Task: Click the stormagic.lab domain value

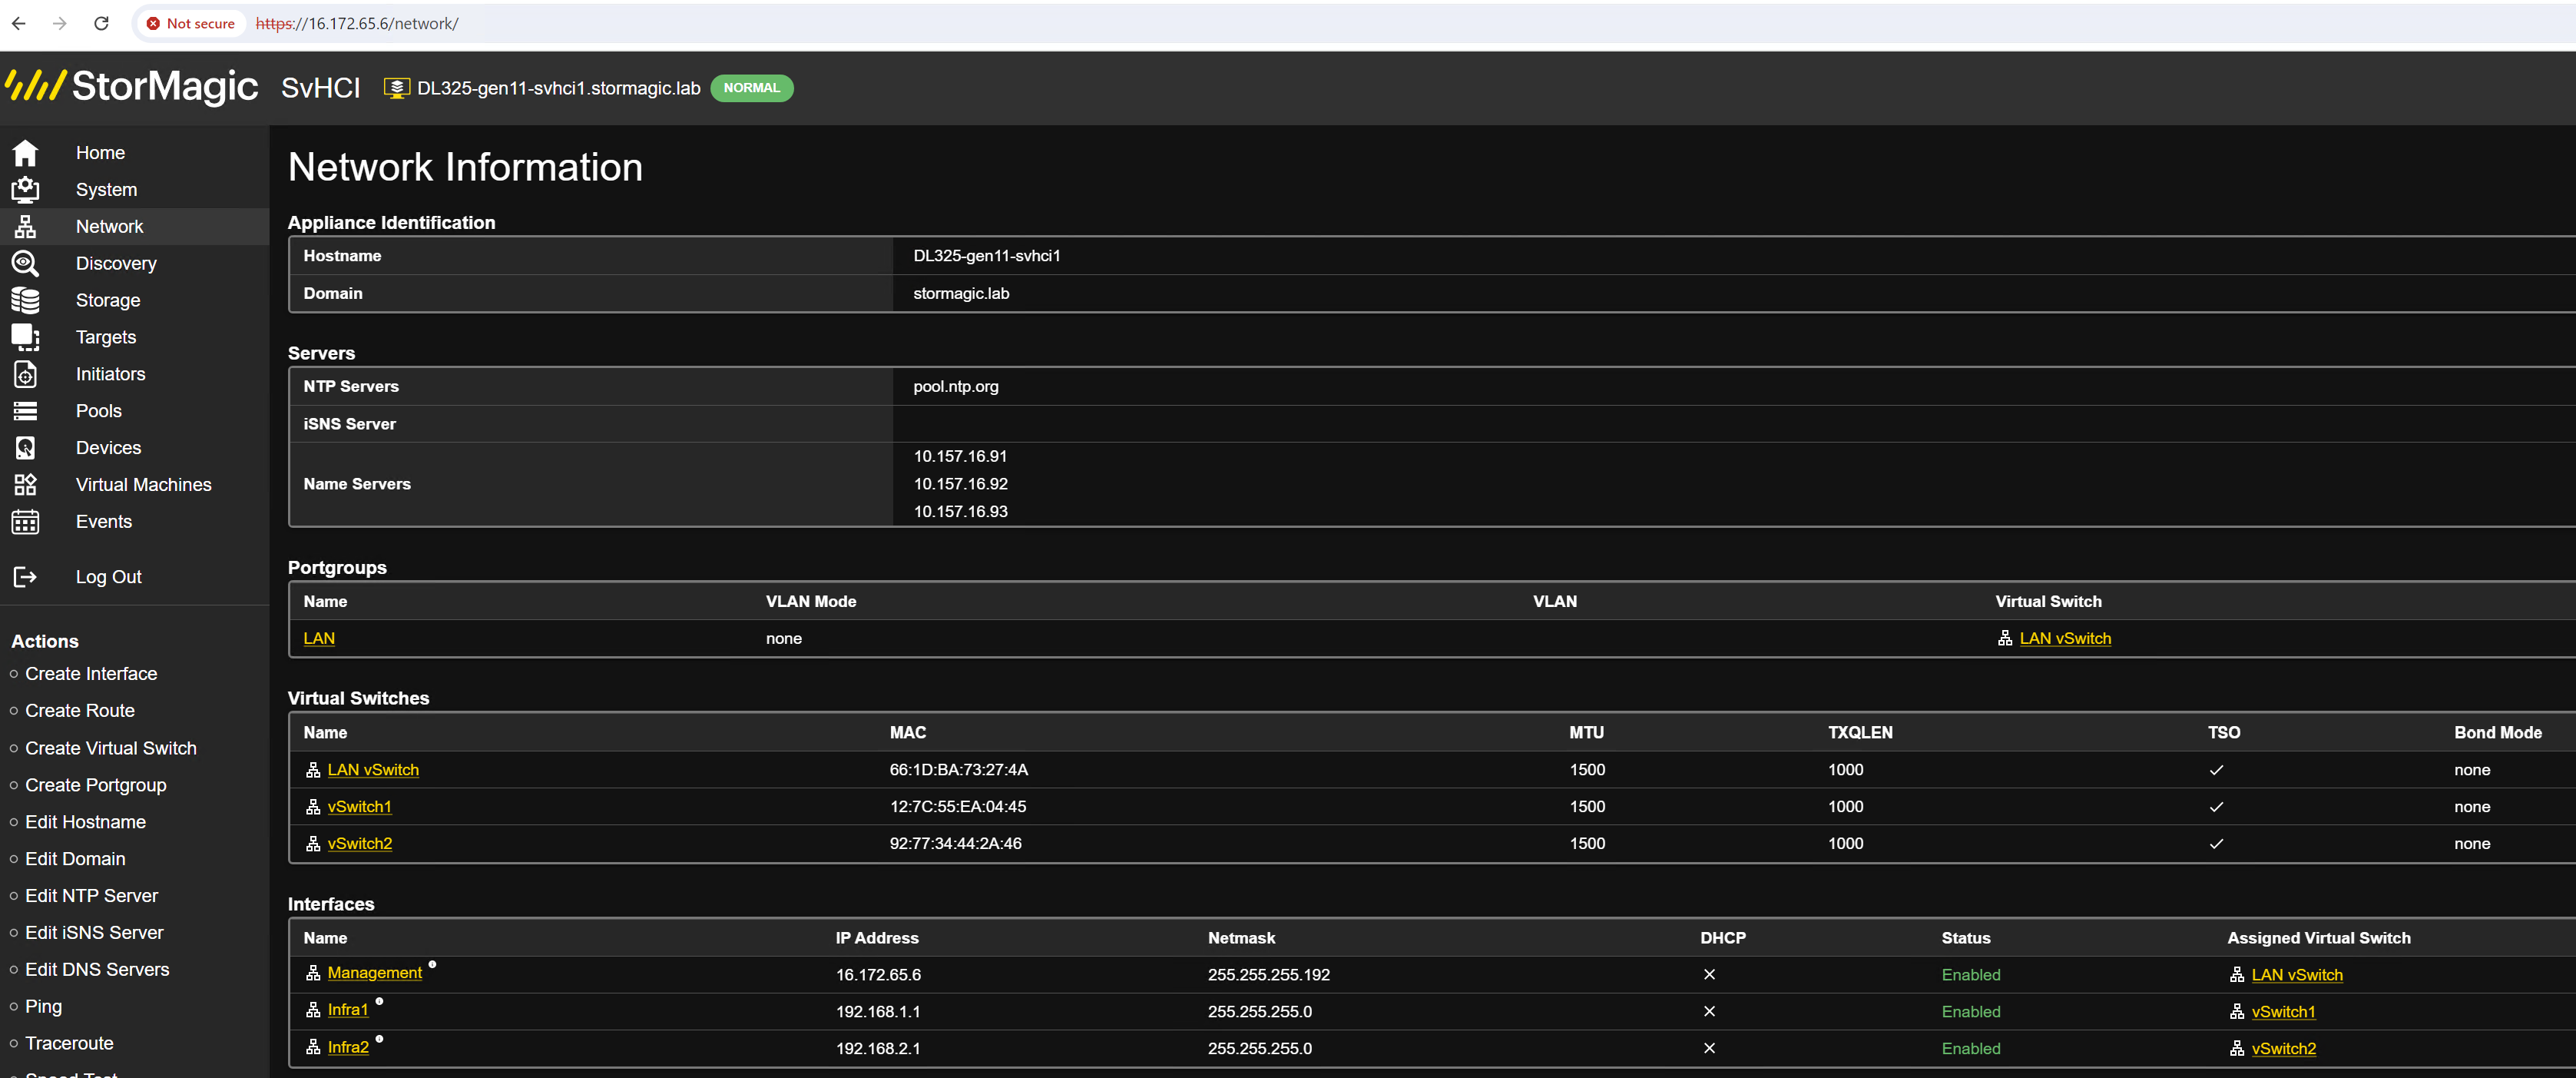Action: click(961, 294)
